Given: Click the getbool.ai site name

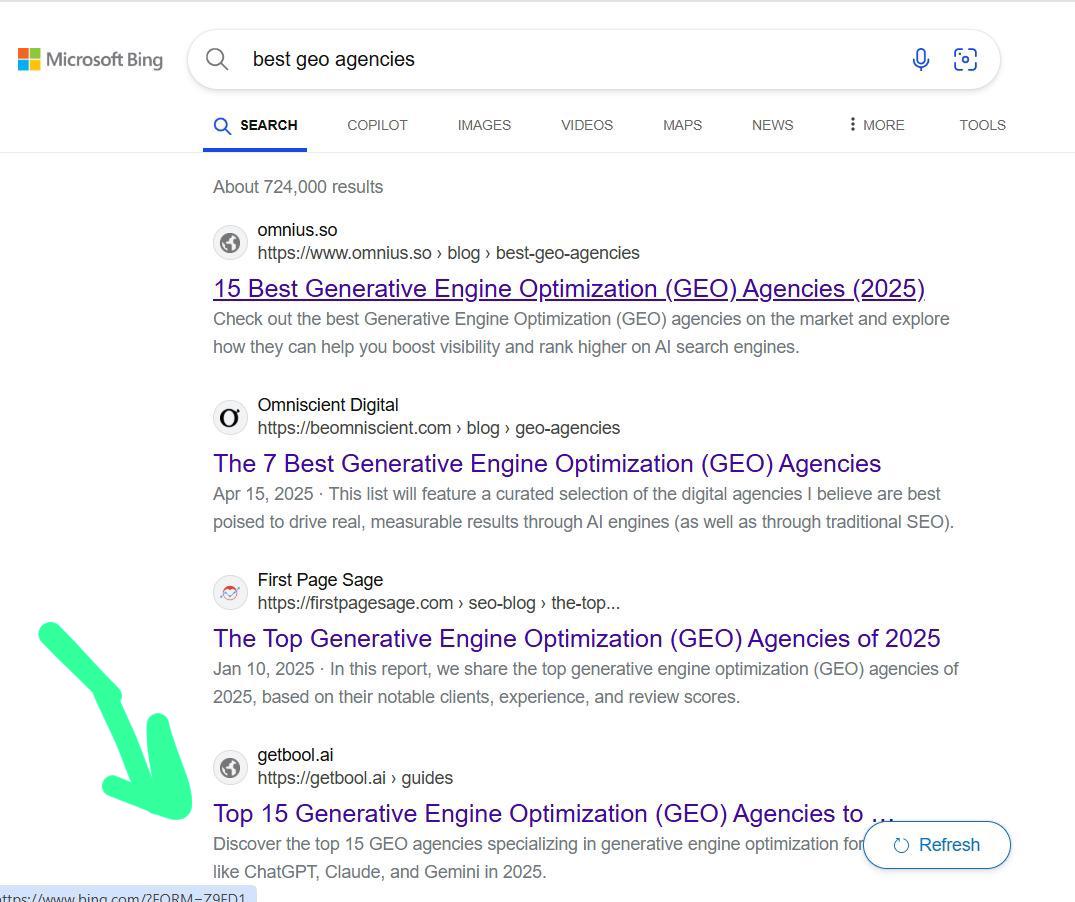Looking at the screenshot, I should (295, 755).
